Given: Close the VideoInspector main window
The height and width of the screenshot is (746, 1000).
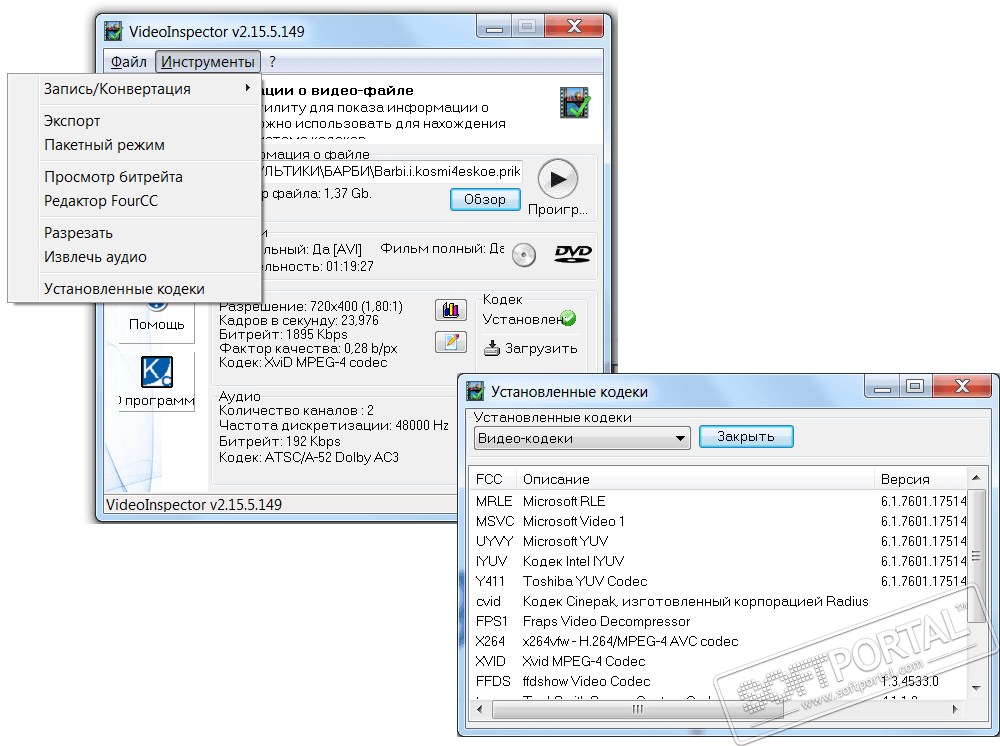Looking at the screenshot, I should click(574, 27).
